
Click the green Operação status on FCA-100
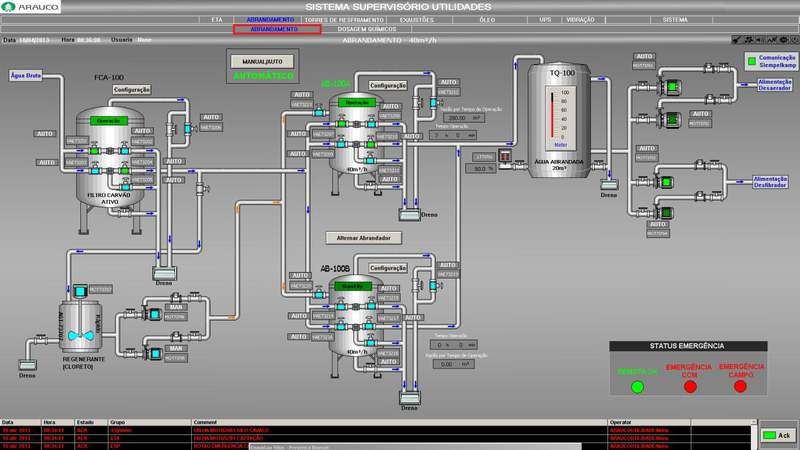point(109,121)
